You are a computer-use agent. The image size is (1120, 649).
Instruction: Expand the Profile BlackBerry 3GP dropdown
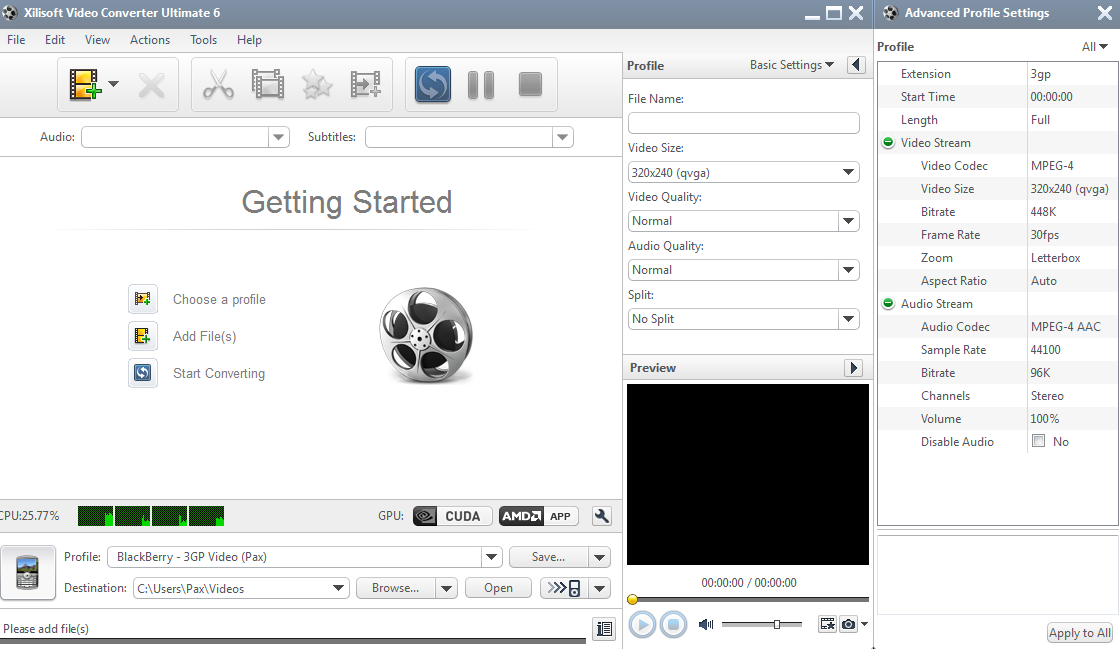coord(491,557)
